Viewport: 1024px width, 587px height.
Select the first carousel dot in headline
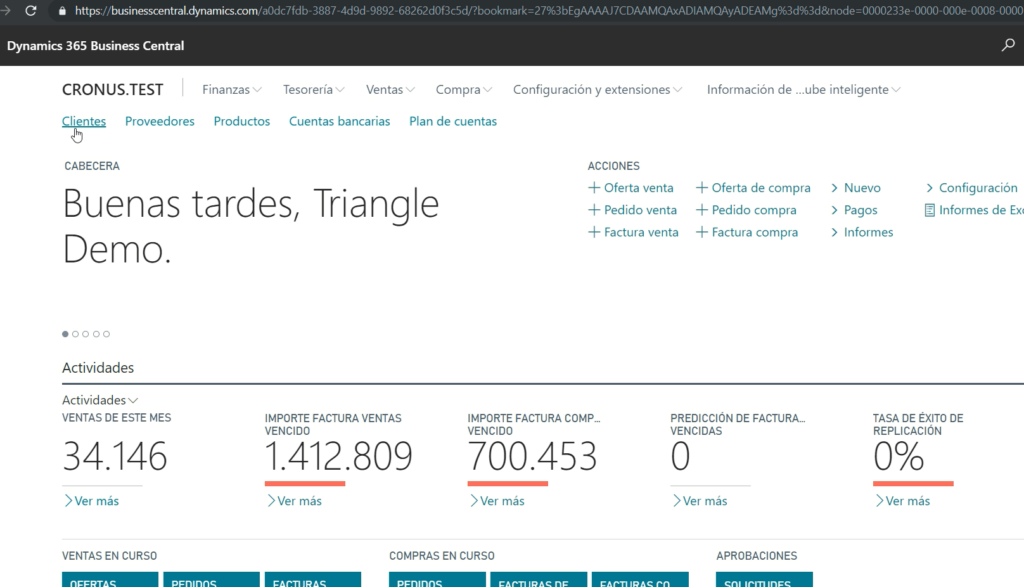[x=66, y=334]
